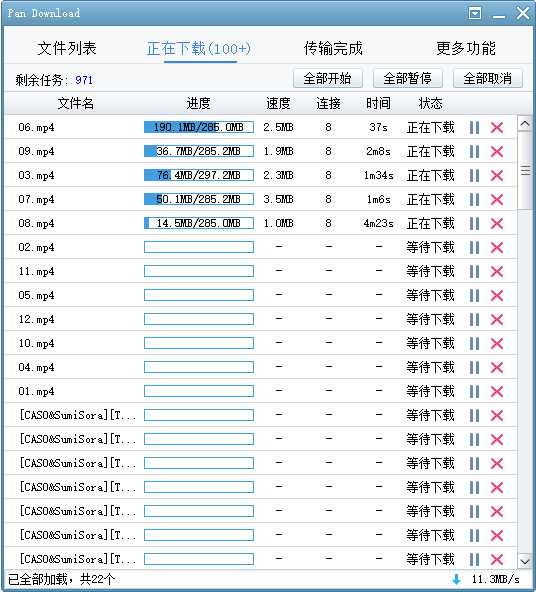Select the 正在下载(100+) tab

(199, 48)
